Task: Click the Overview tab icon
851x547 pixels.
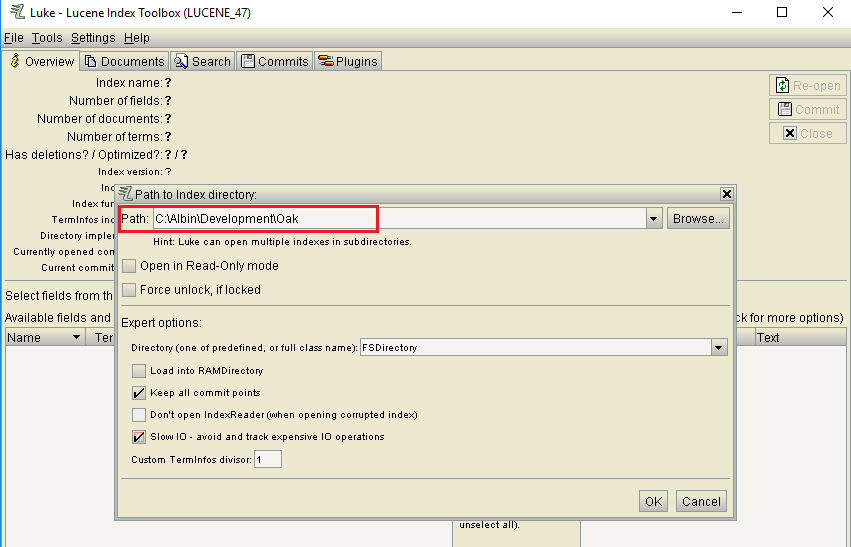Action: [x=15, y=61]
